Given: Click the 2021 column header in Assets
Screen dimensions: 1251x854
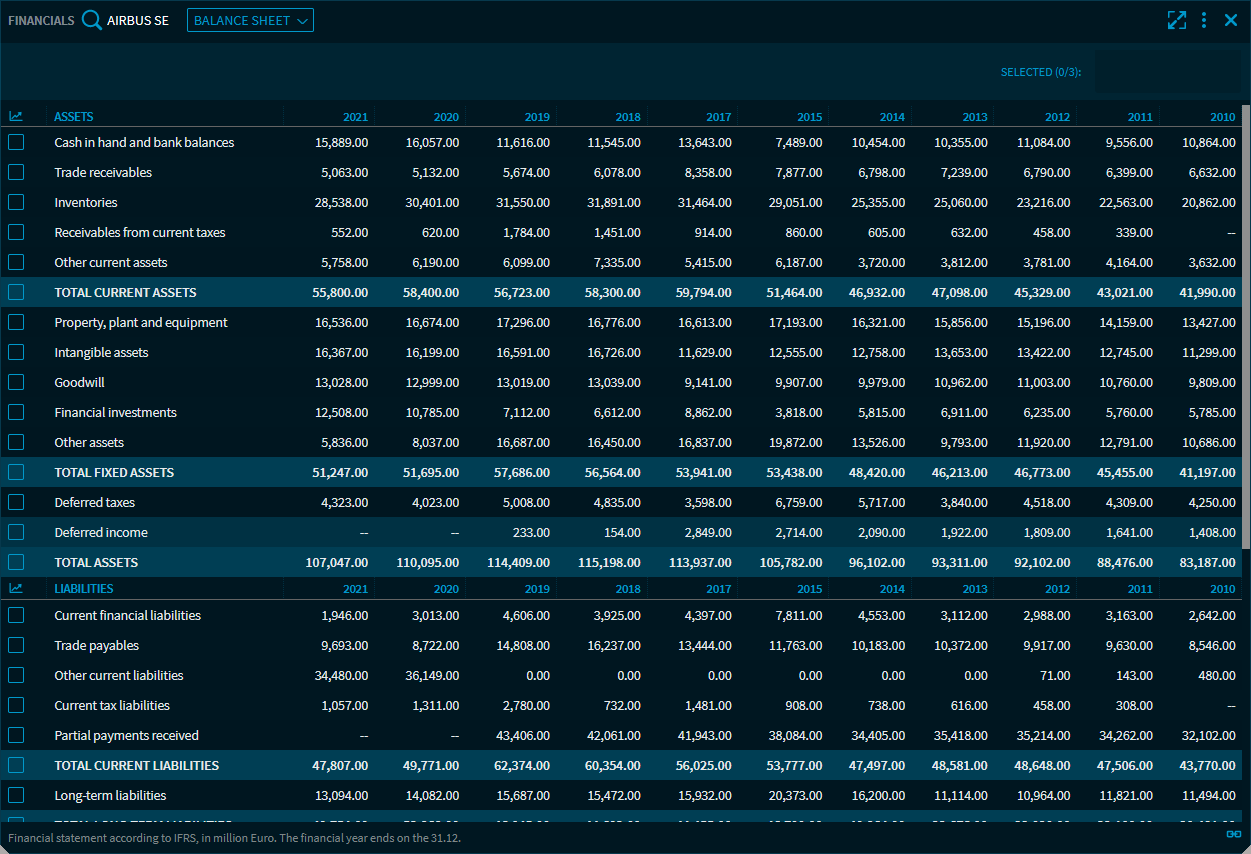Looking at the screenshot, I should [355, 117].
